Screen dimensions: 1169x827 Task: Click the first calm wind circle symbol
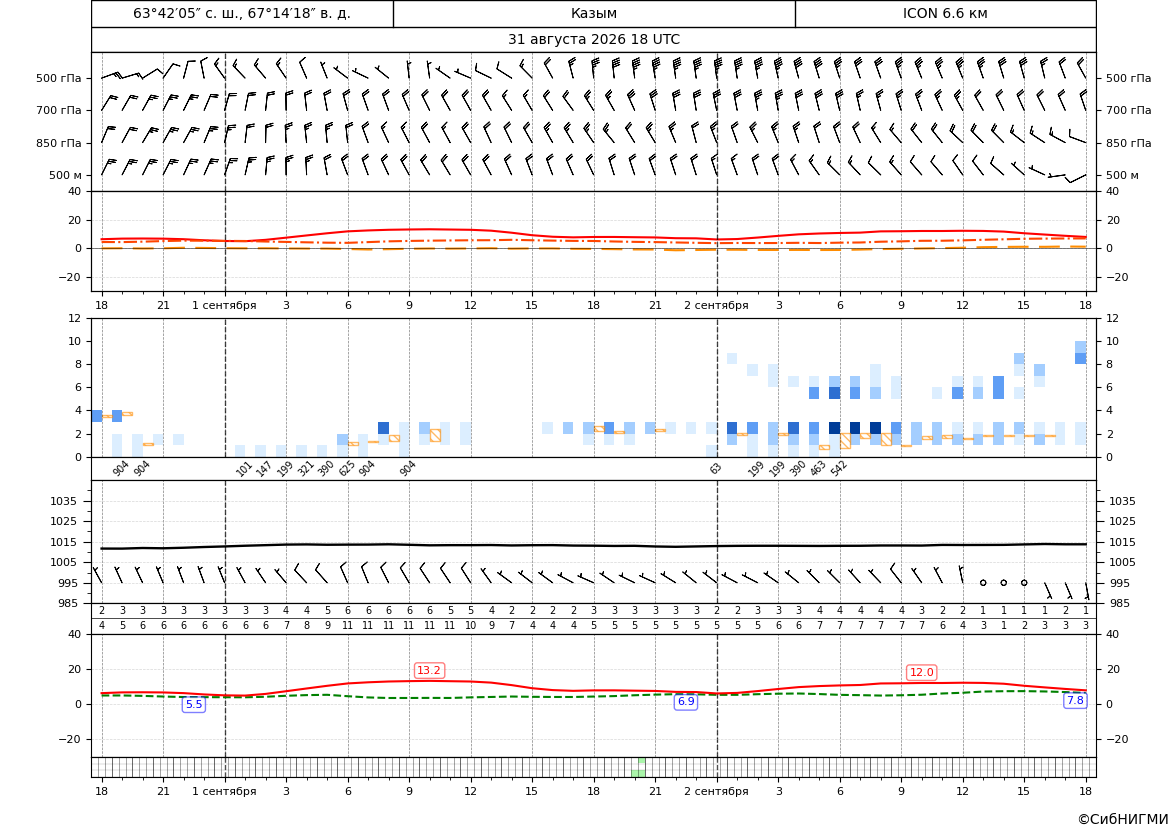pos(983,582)
